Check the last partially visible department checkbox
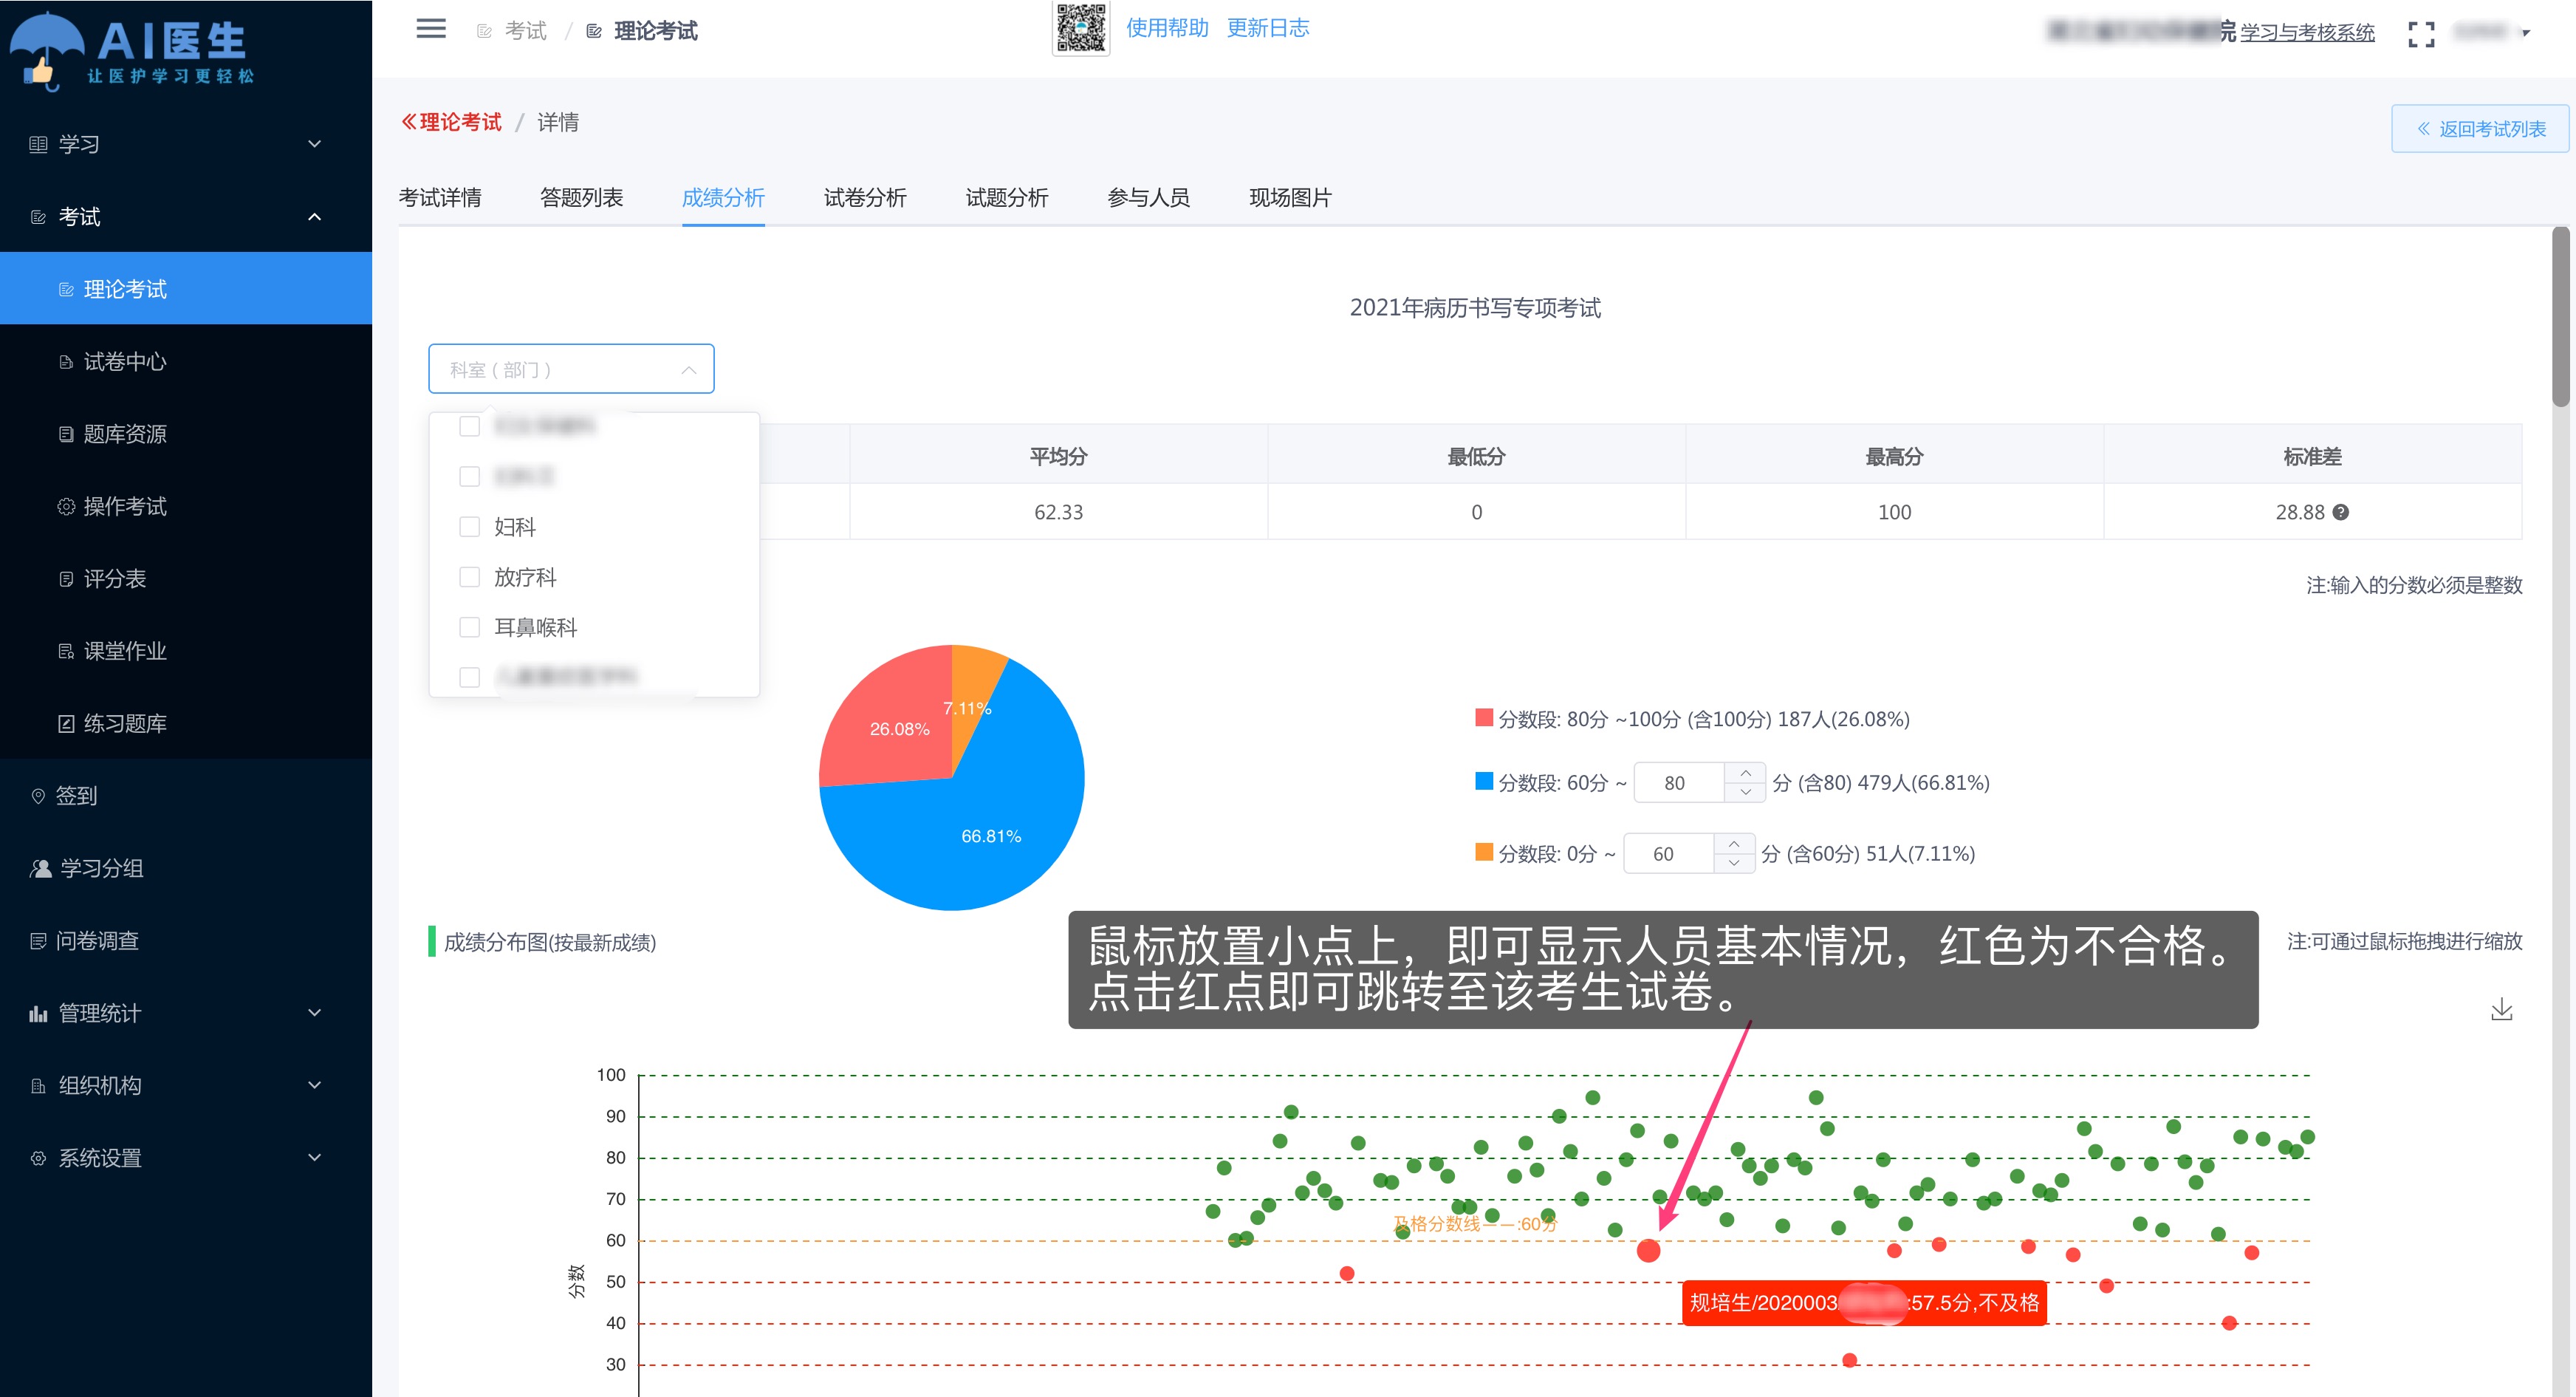Screen dimensions: 2576x1397 tap(469, 677)
